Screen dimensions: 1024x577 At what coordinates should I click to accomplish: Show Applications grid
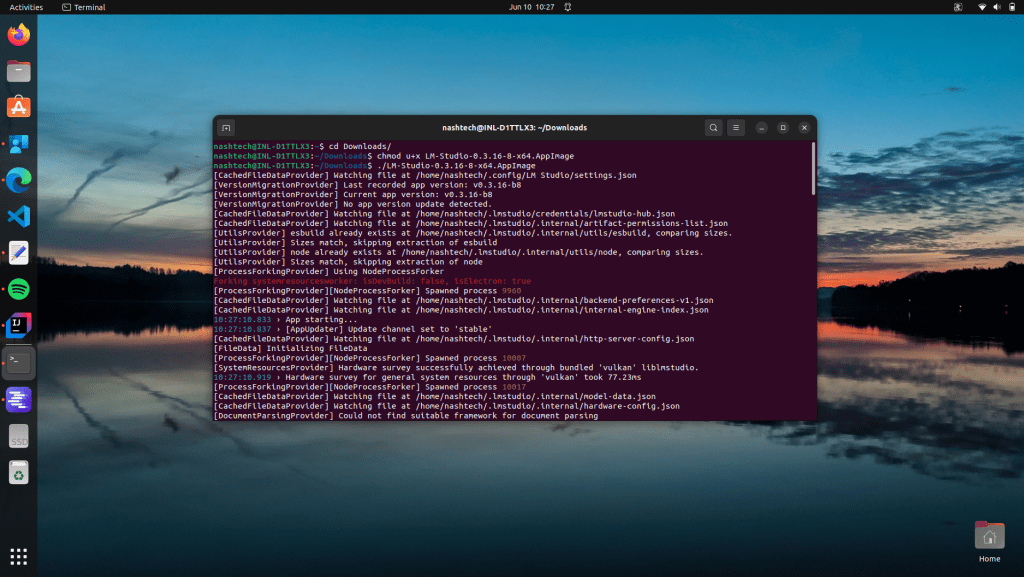click(19, 556)
